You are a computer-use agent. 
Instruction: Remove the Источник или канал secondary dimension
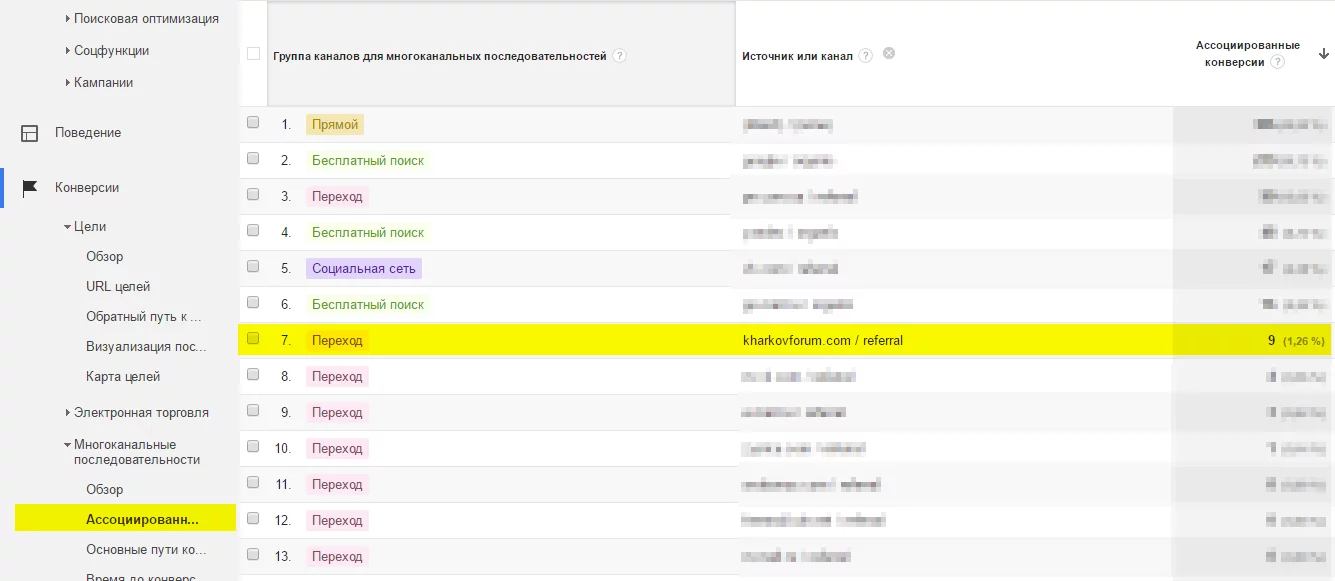click(x=889, y=53)
